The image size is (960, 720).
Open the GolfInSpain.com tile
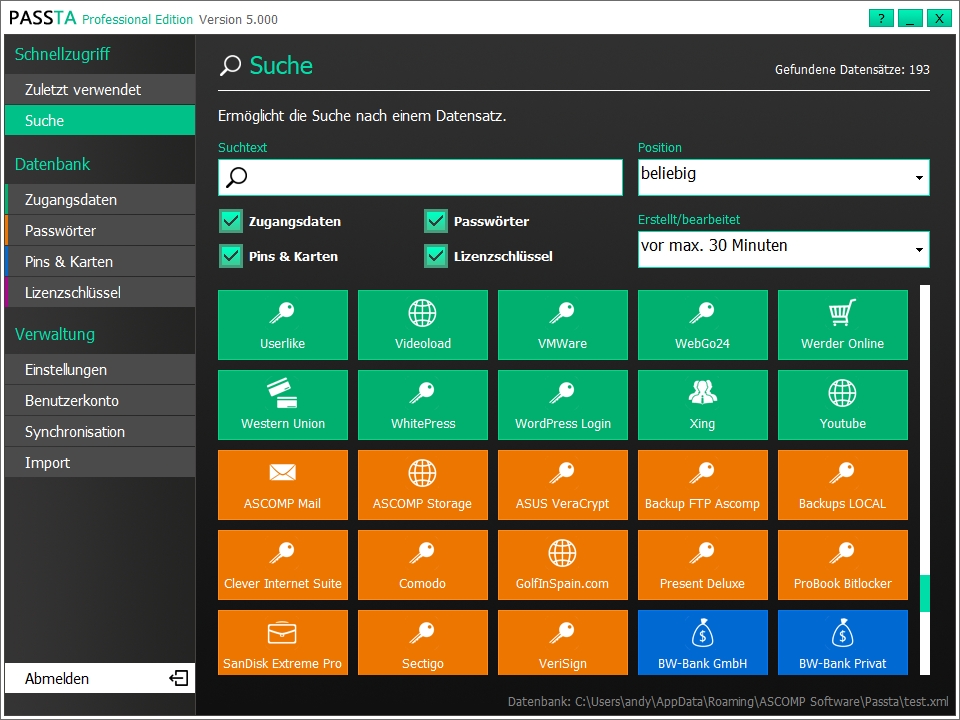point(563,565)
